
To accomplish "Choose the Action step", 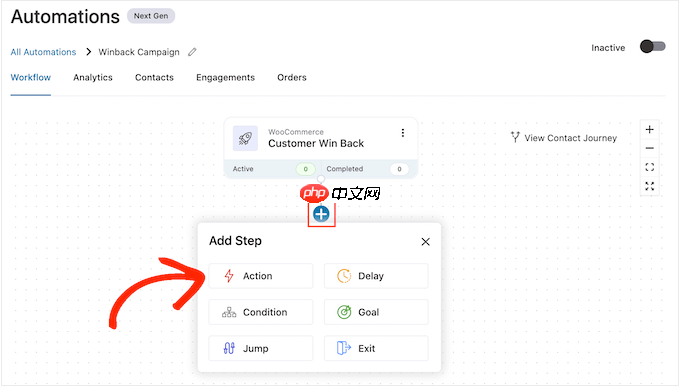I will click(261, 276).
